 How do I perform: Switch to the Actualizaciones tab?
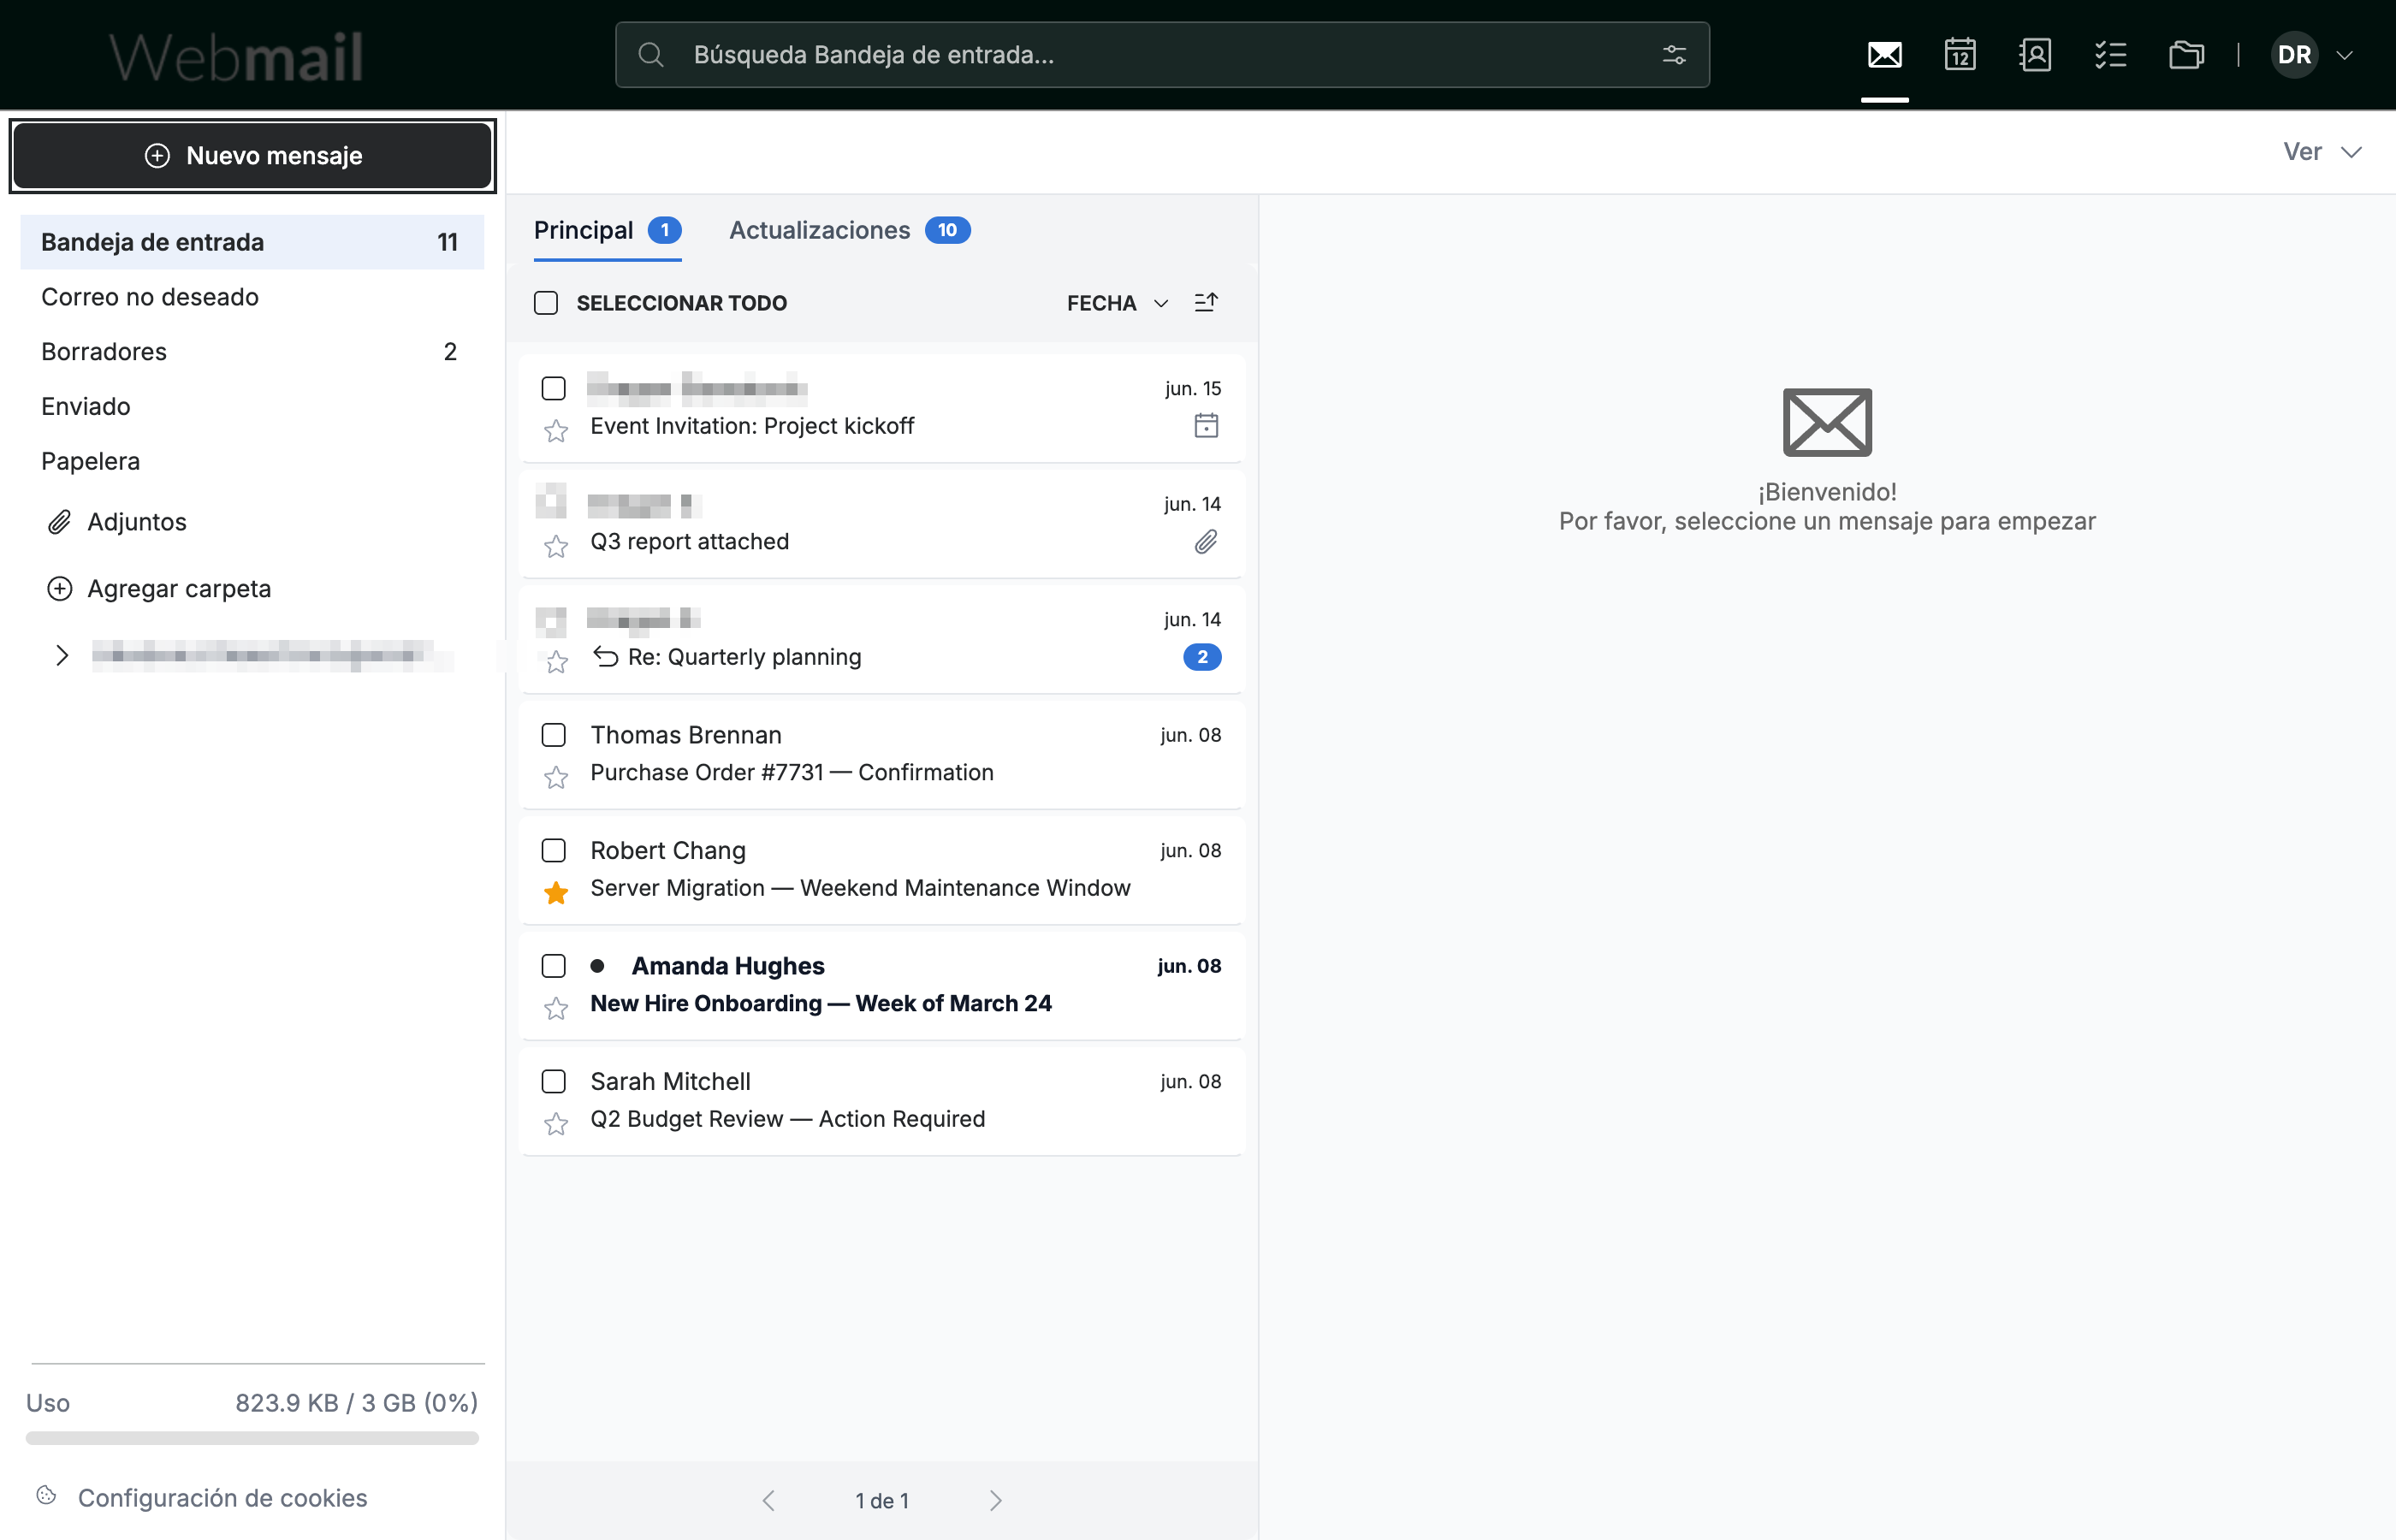(x=849, y=230)
